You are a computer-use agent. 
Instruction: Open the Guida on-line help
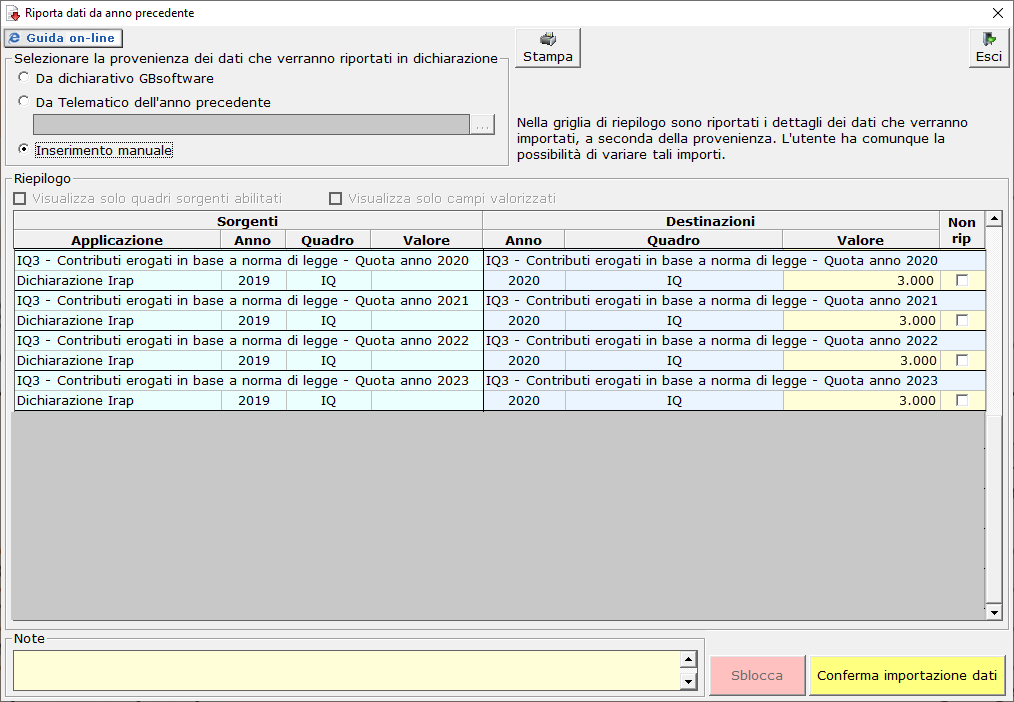coord(63,38)
